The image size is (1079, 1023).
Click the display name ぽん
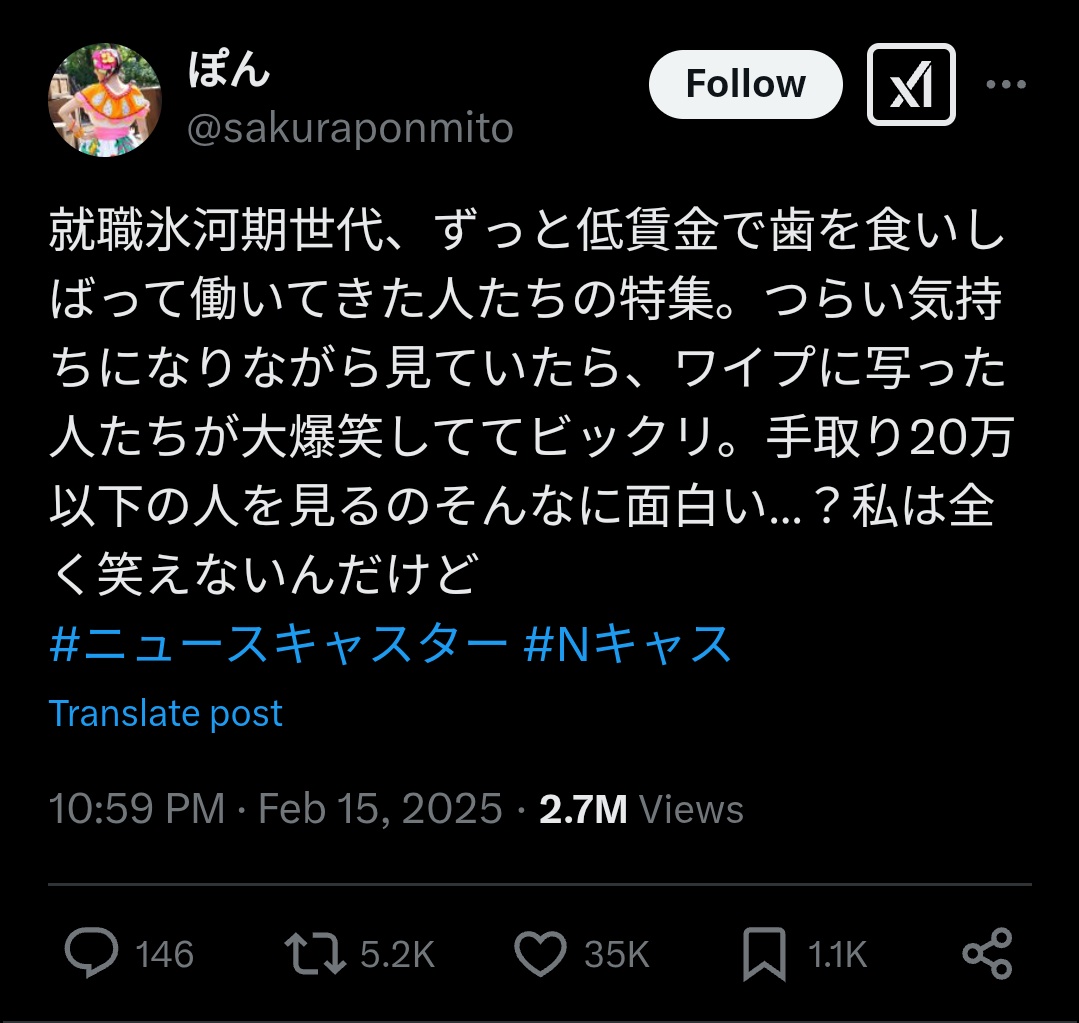pyautogui.click(x=229, y=72)
